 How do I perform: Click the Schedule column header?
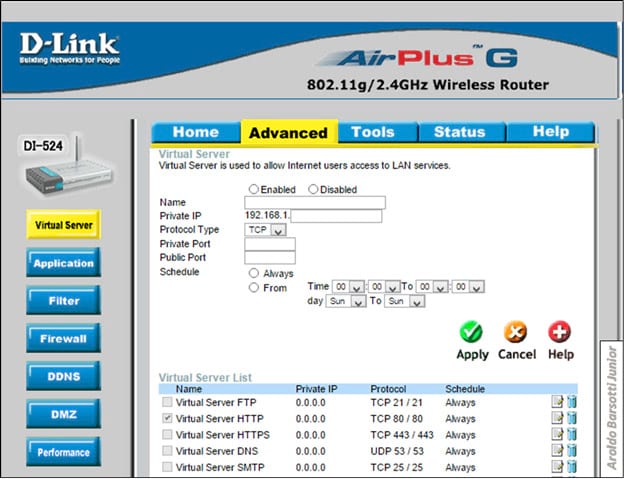tap(465, 389)
